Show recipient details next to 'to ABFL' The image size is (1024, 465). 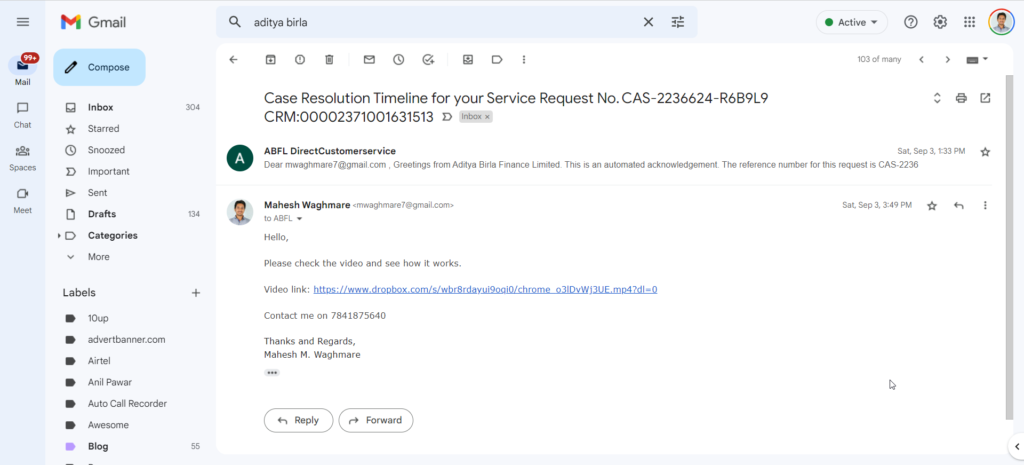tap(300, 219)
